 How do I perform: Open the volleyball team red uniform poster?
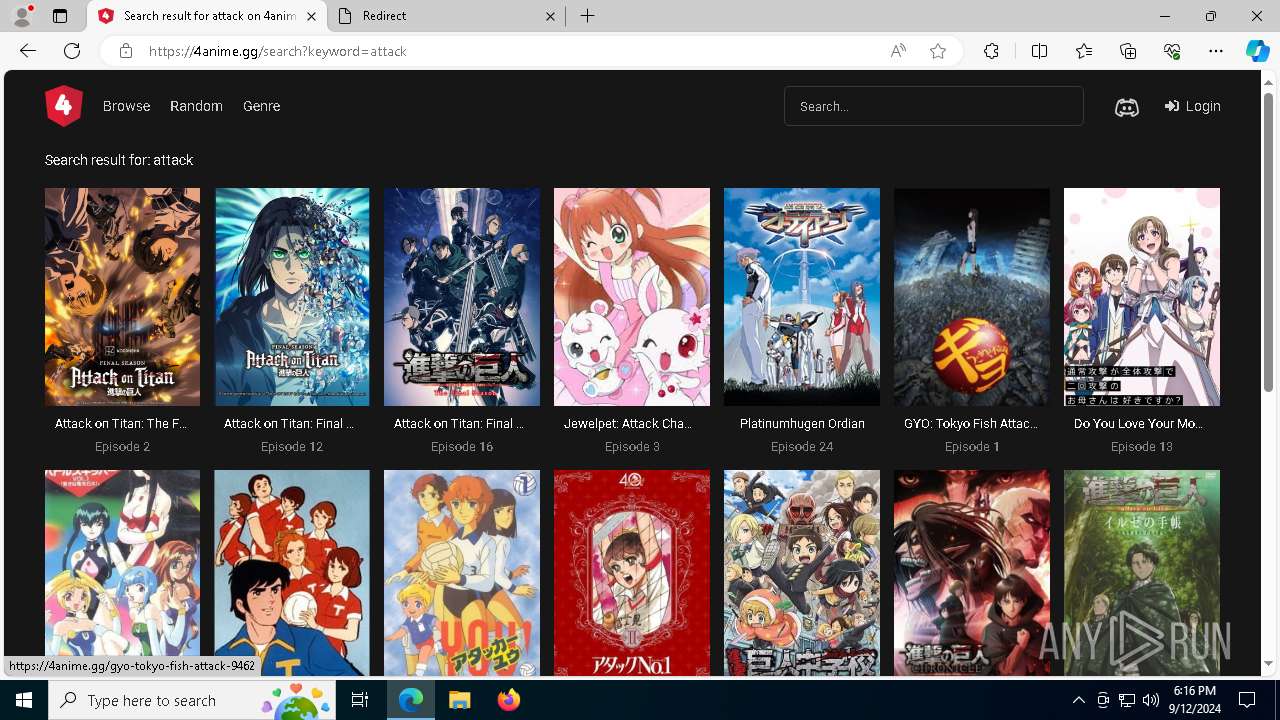click(x=292, y=573)
